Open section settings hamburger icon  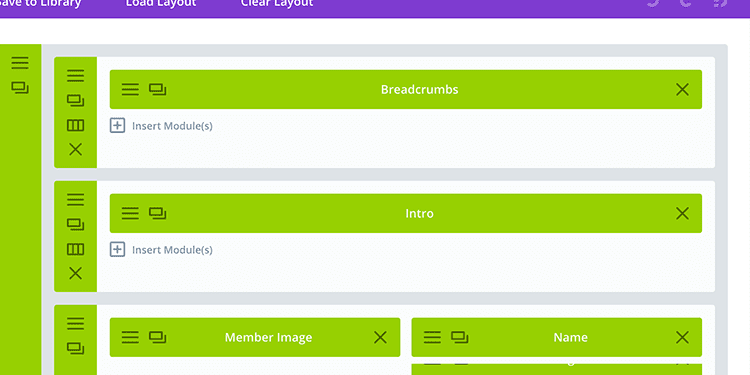[x=20, y=63]
